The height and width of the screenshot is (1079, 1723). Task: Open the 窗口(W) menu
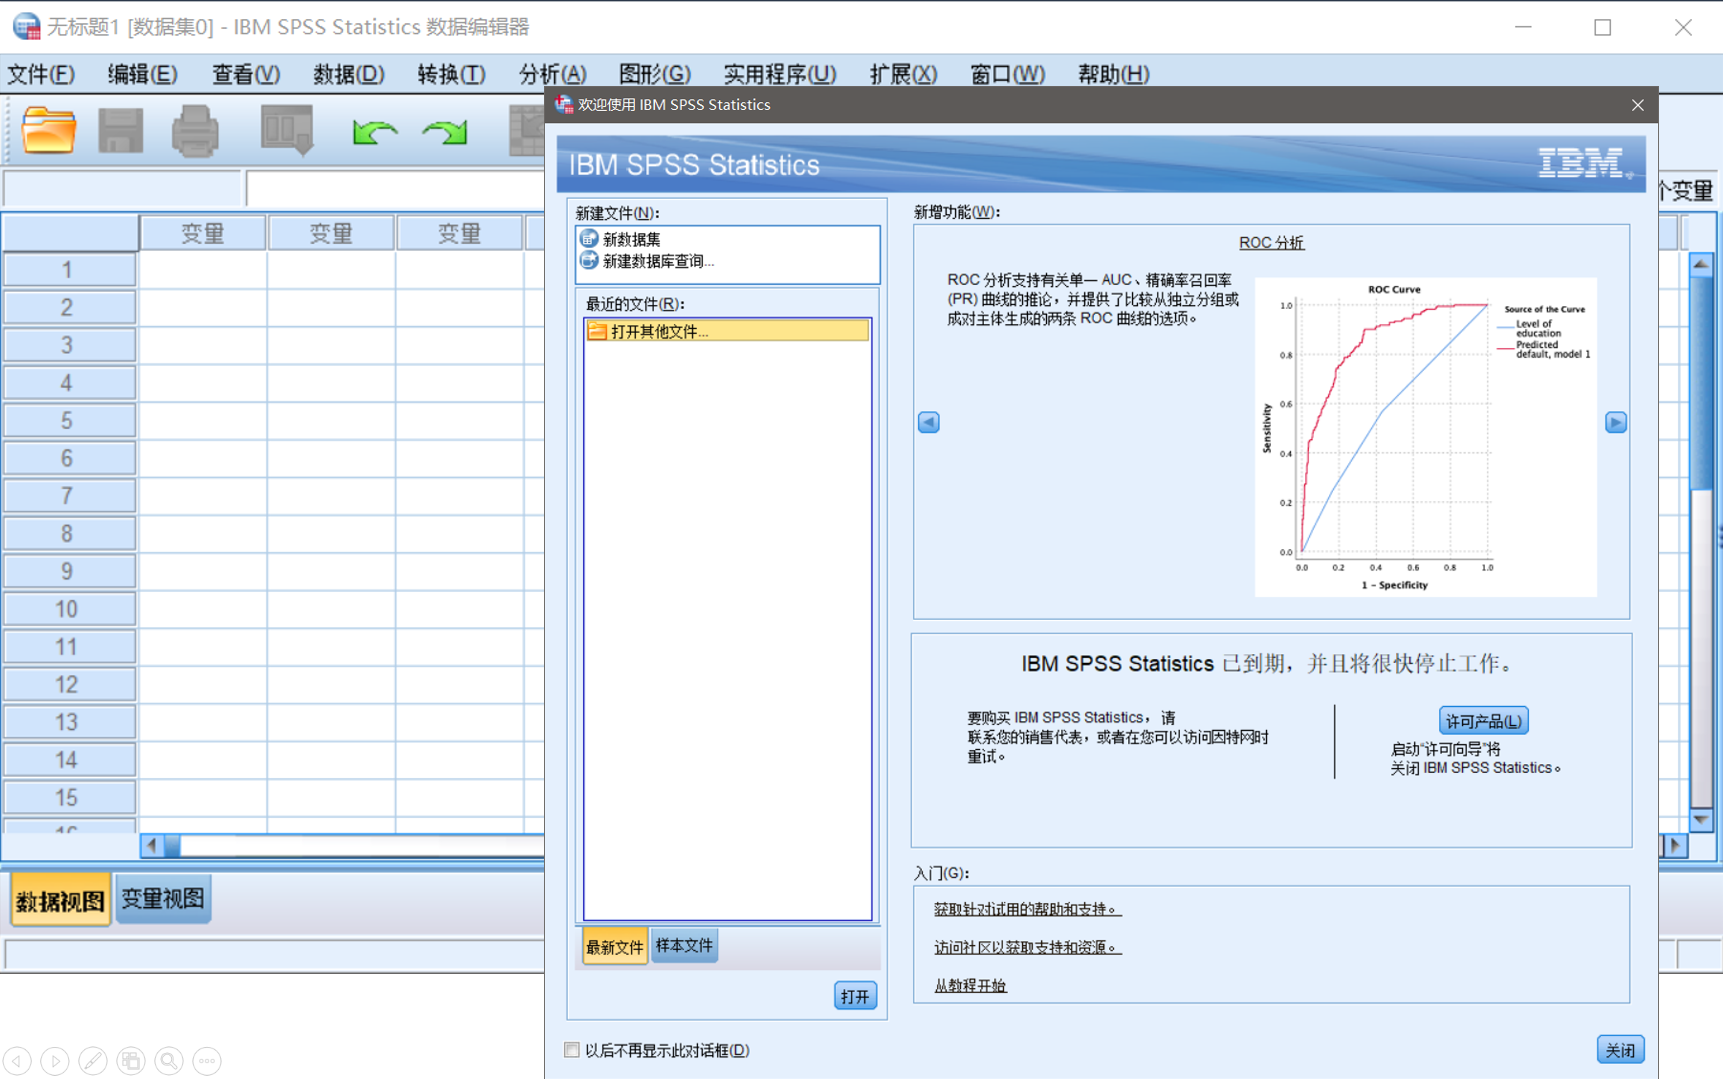click(x=1008, y=74)
